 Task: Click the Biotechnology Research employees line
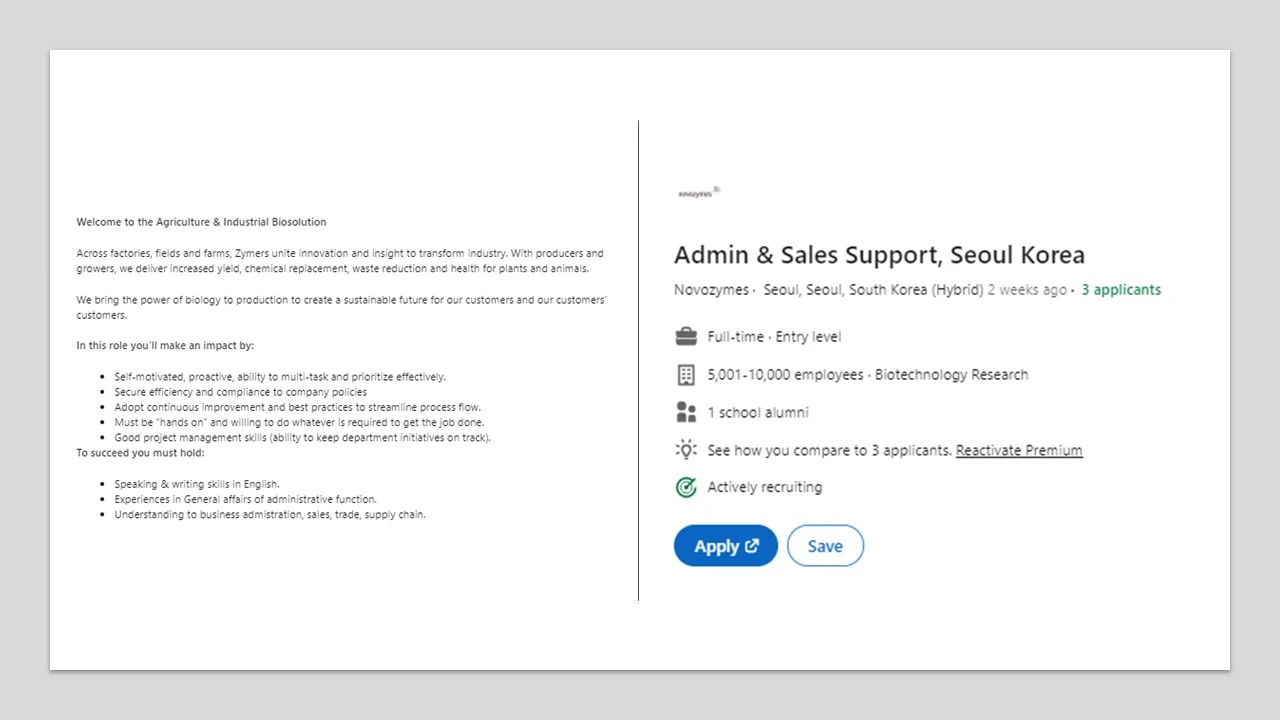pos(867,375)
